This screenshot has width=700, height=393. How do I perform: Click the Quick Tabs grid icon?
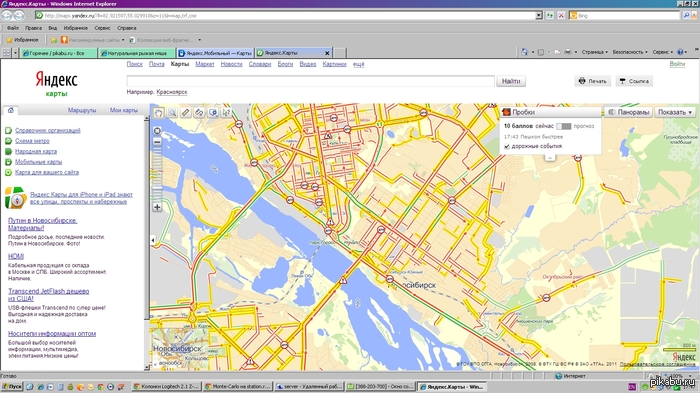[6, 53]
